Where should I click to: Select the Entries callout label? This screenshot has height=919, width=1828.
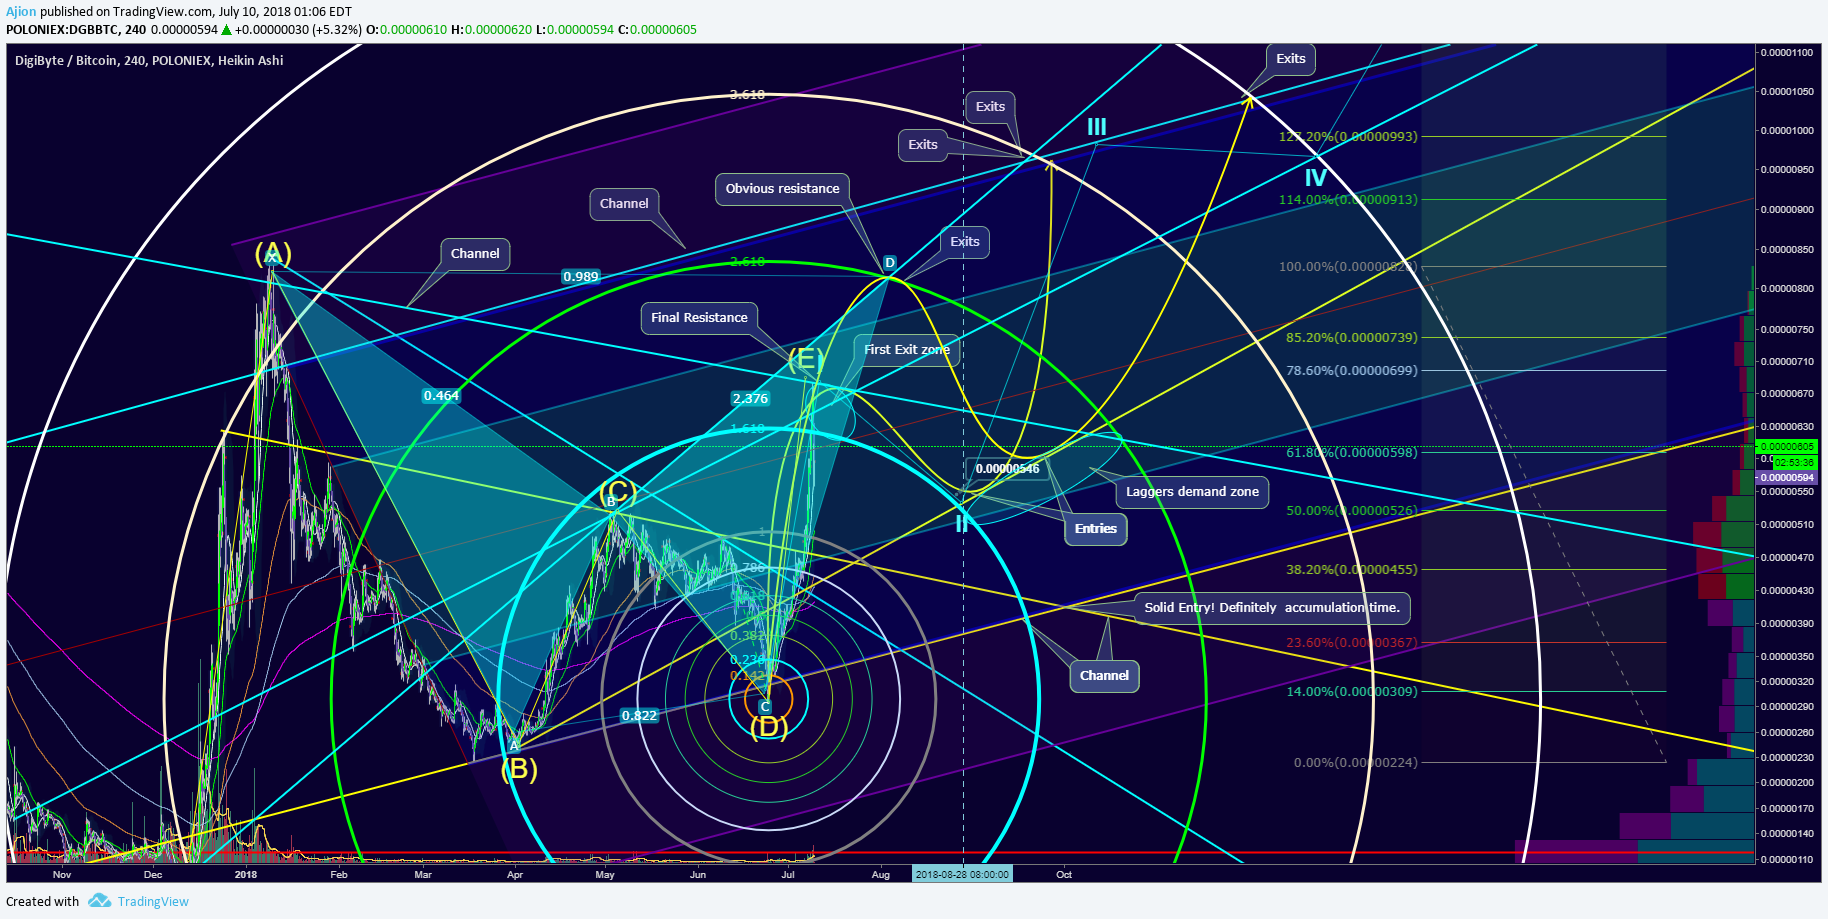pos(1096,529)
